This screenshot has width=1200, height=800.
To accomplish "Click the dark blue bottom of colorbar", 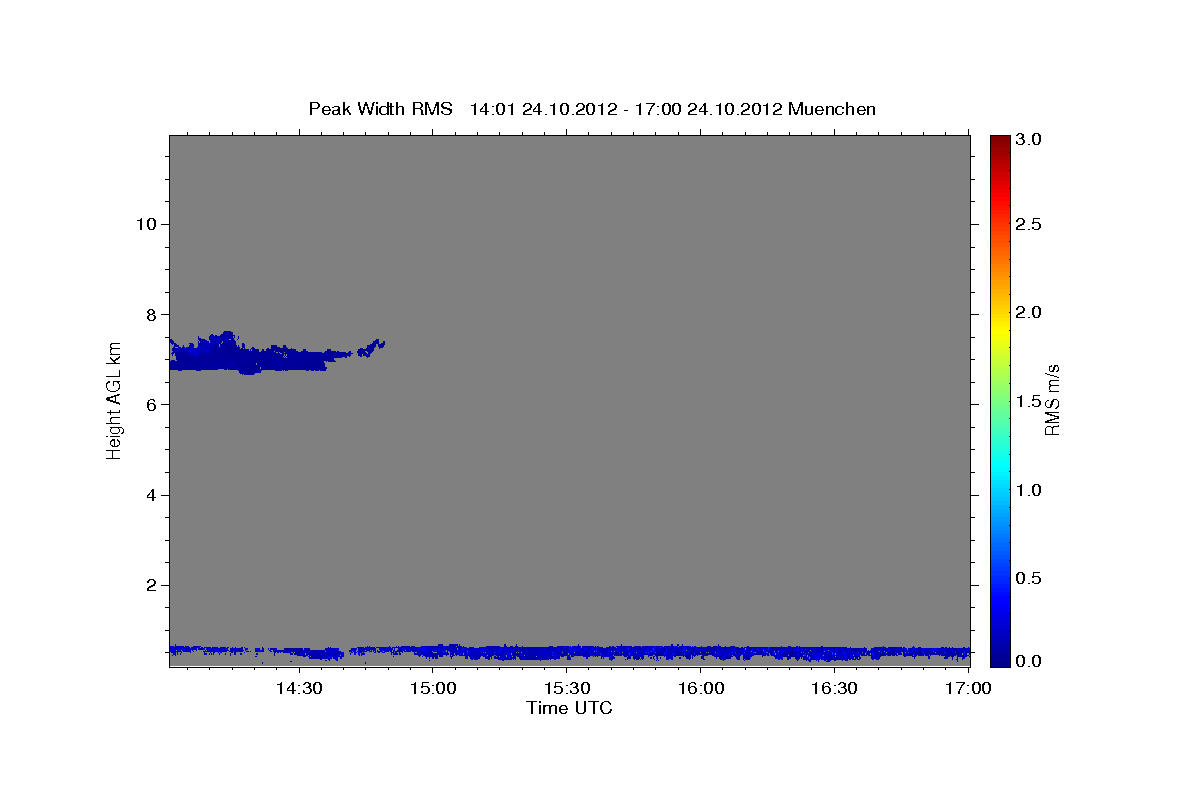I will 1000,658.
